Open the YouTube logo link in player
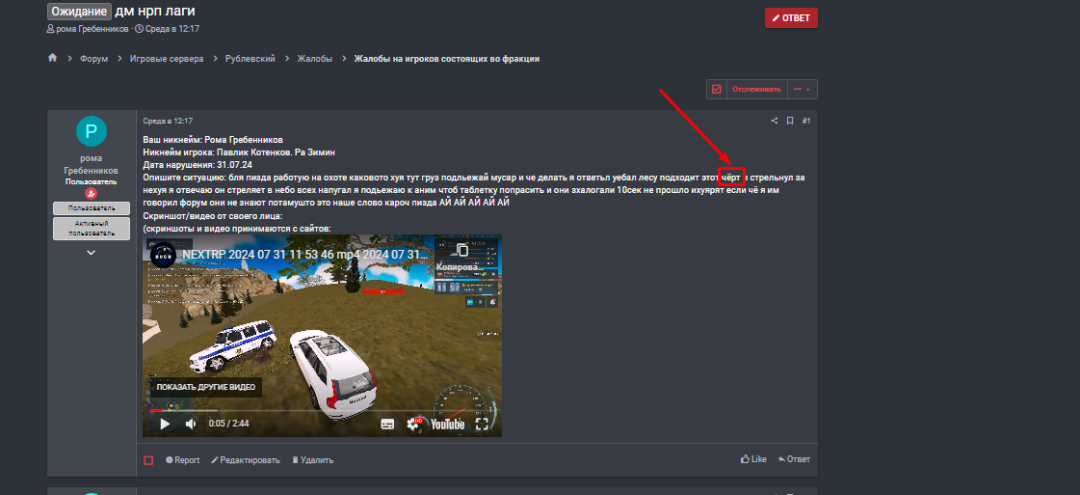 tap(447, 424)
